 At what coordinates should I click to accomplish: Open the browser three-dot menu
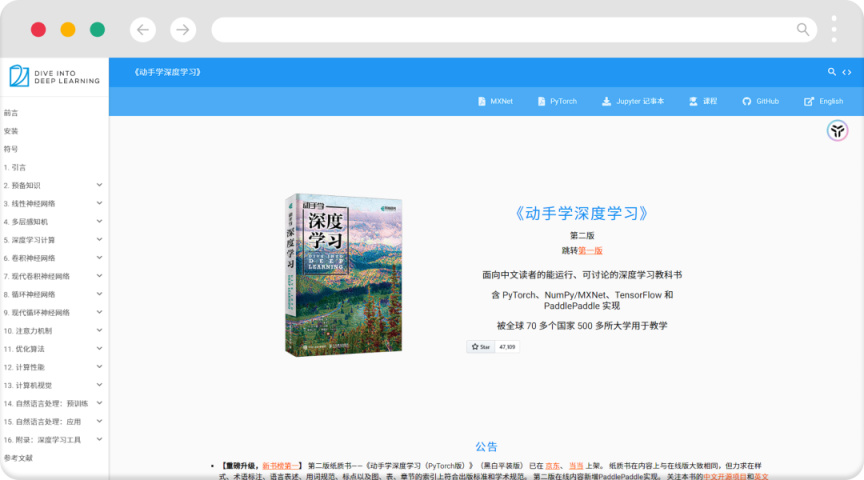point(834,29)
